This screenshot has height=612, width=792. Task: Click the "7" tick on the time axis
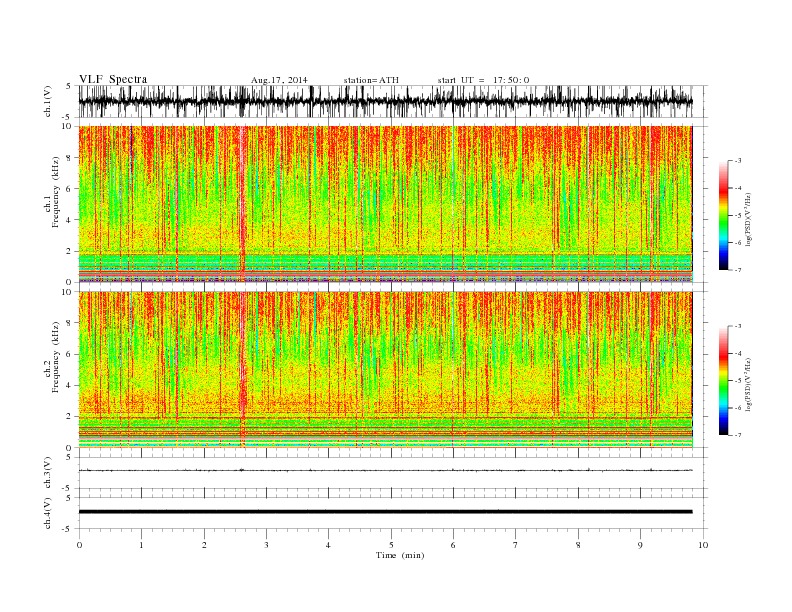[516, 545]
